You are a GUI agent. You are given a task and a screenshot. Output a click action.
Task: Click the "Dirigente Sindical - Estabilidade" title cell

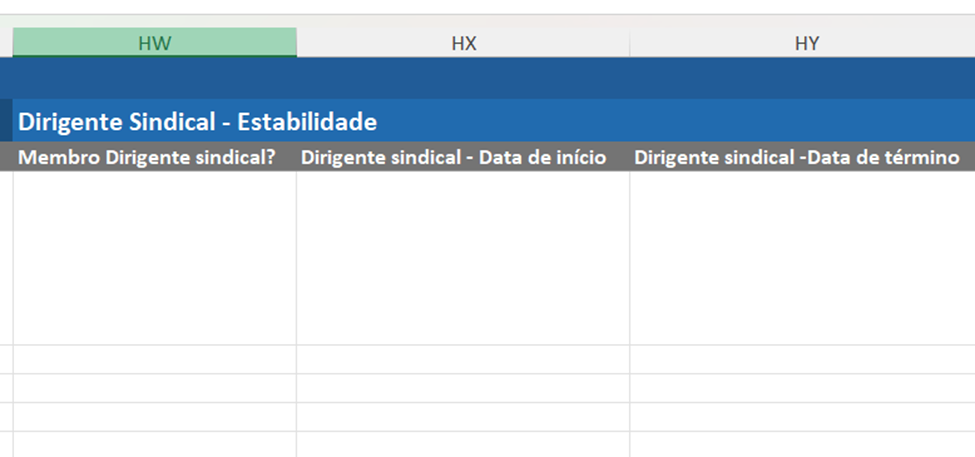point(197,122)
